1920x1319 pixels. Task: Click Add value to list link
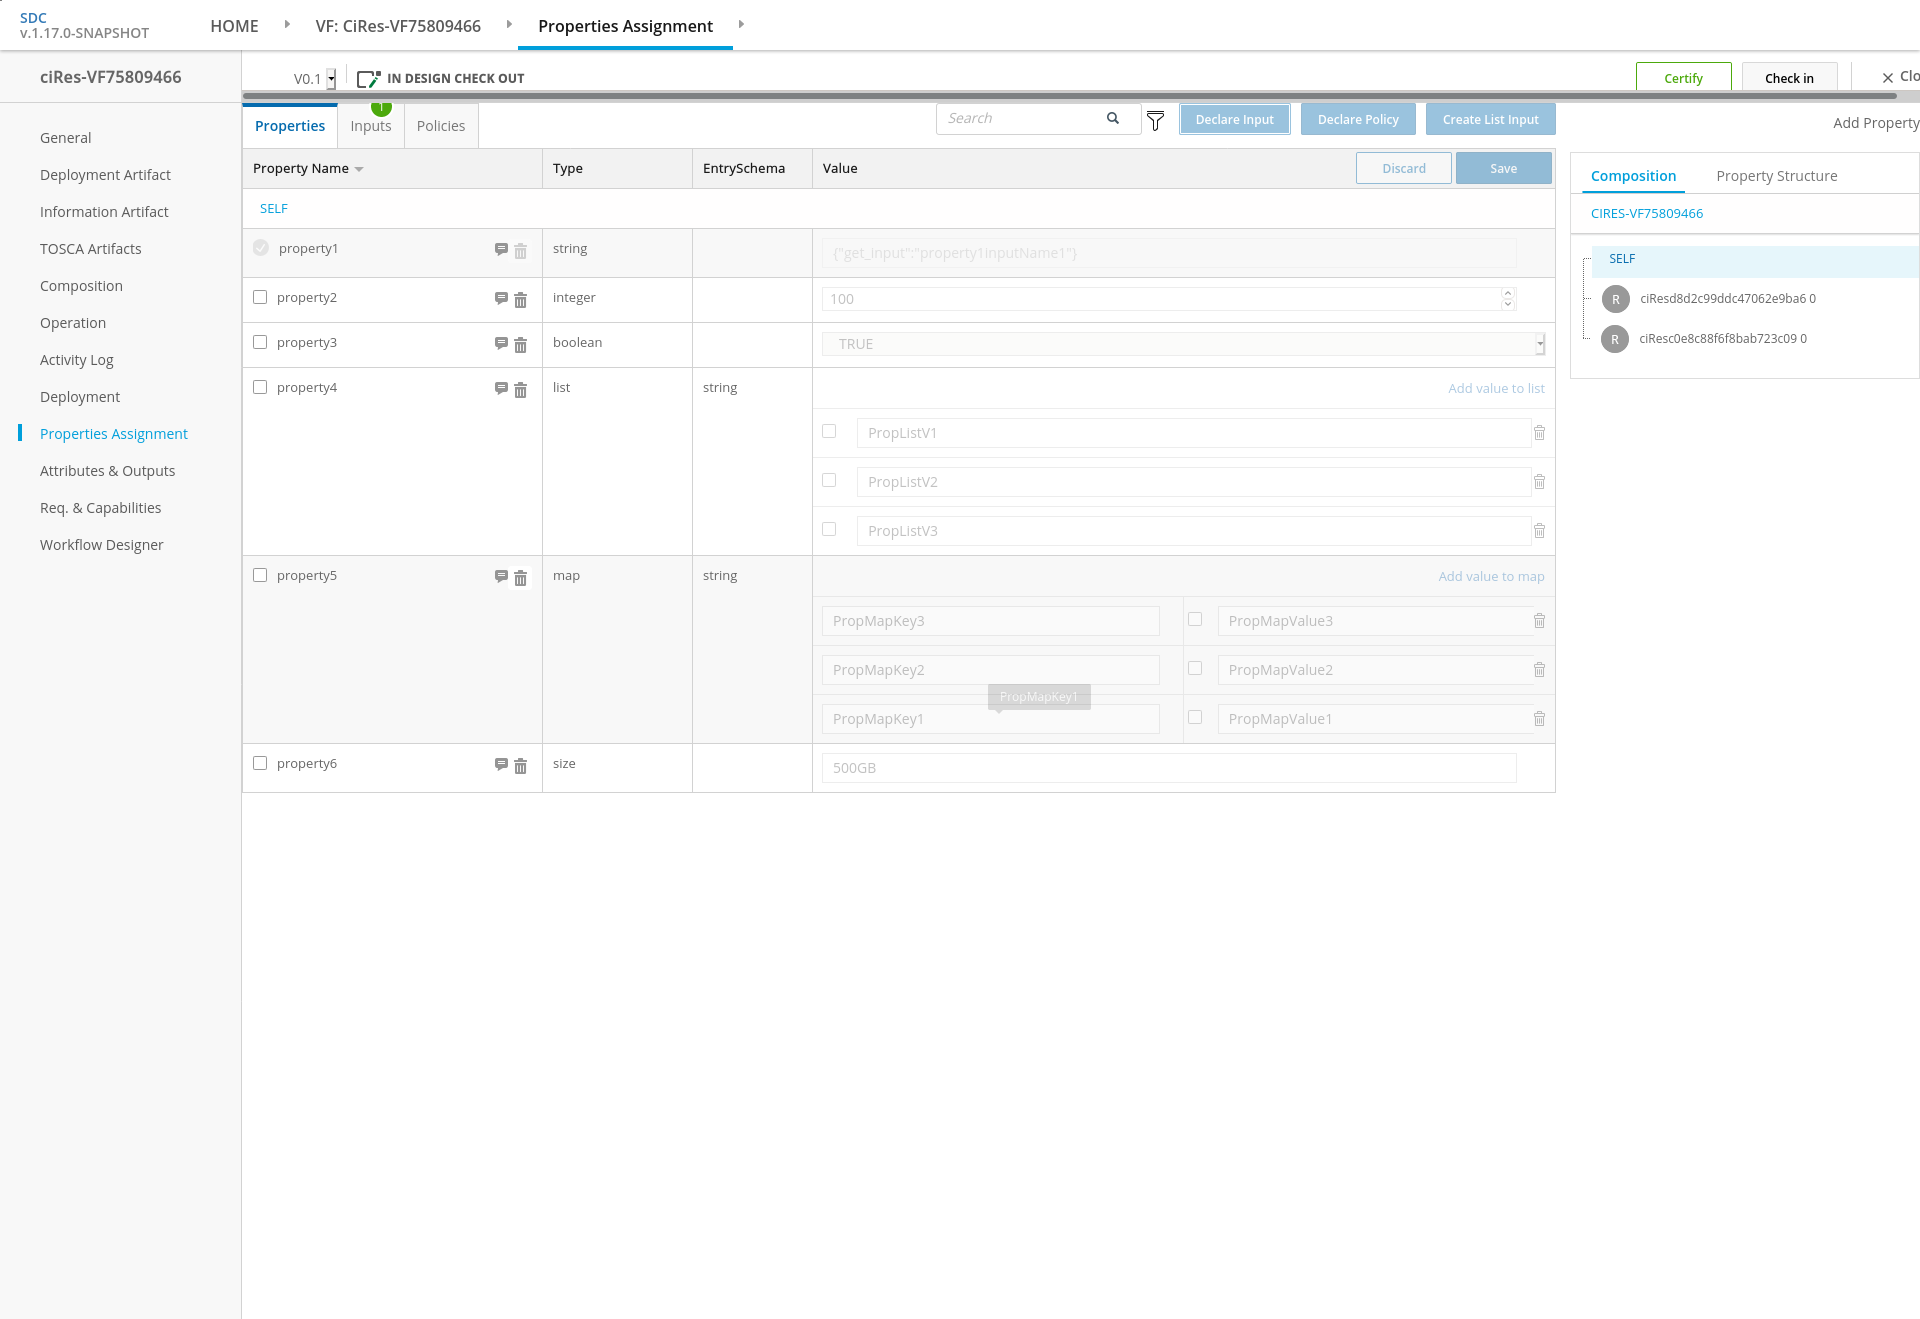point(1496,389)
